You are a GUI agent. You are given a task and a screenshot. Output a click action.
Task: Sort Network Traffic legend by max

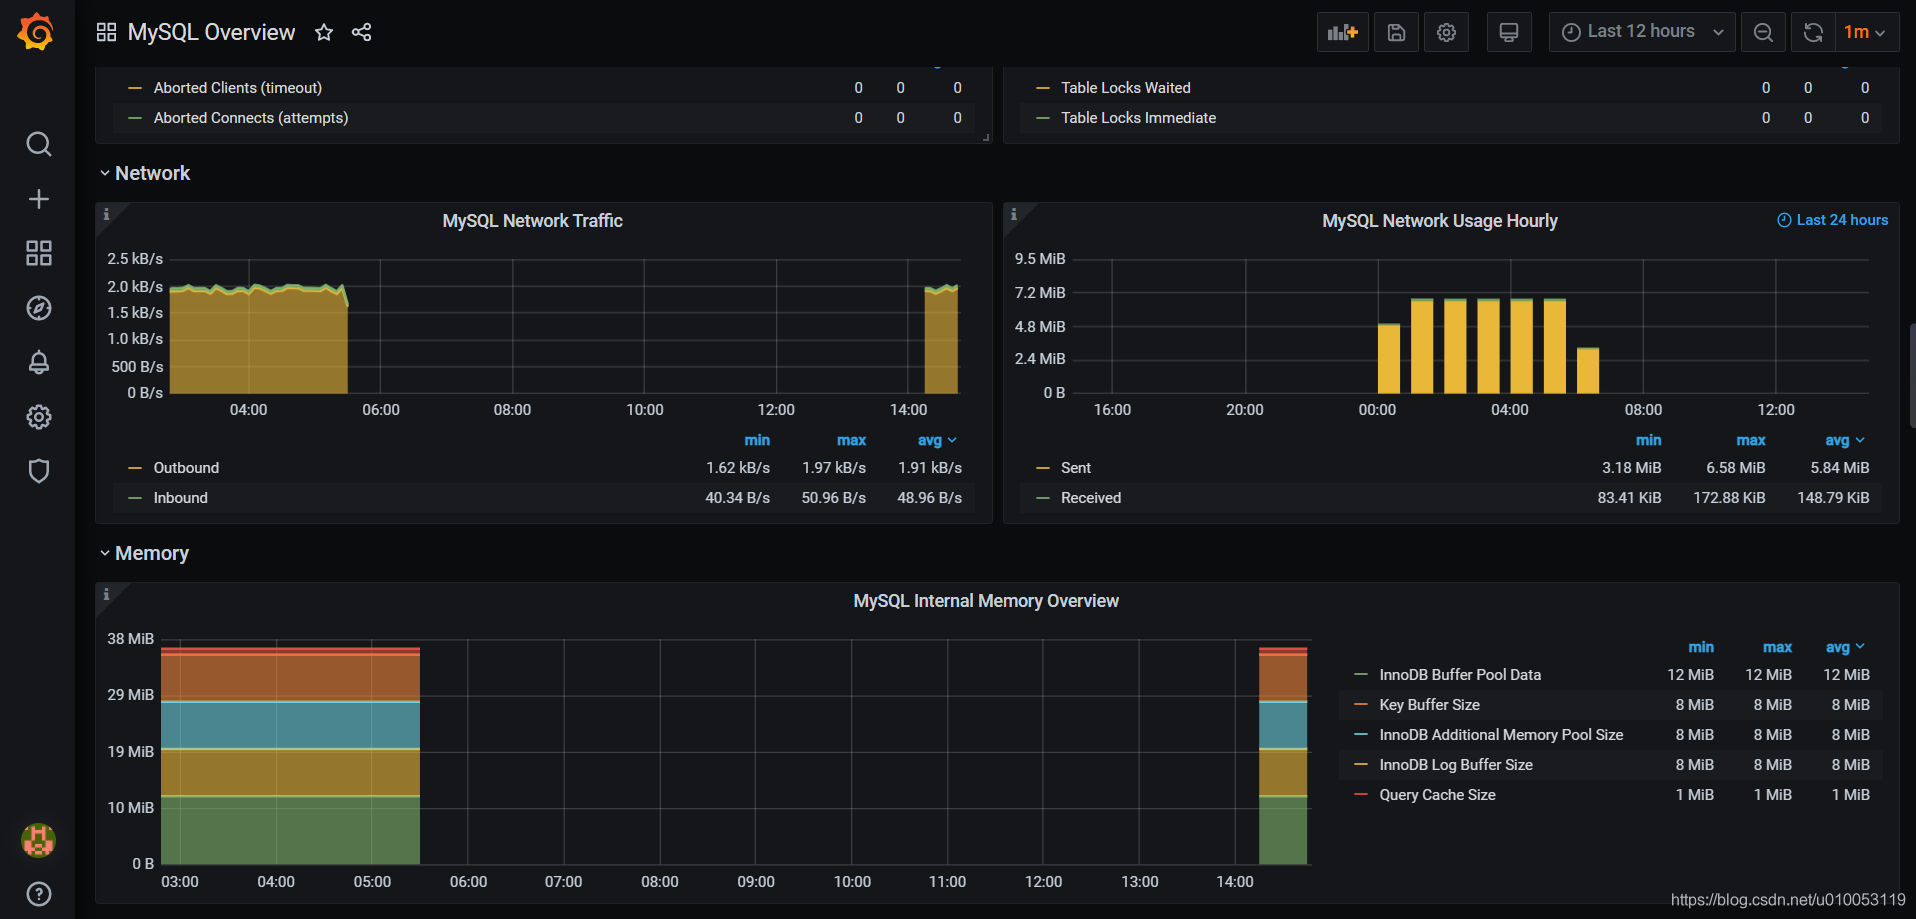click(x=851, y=440)
